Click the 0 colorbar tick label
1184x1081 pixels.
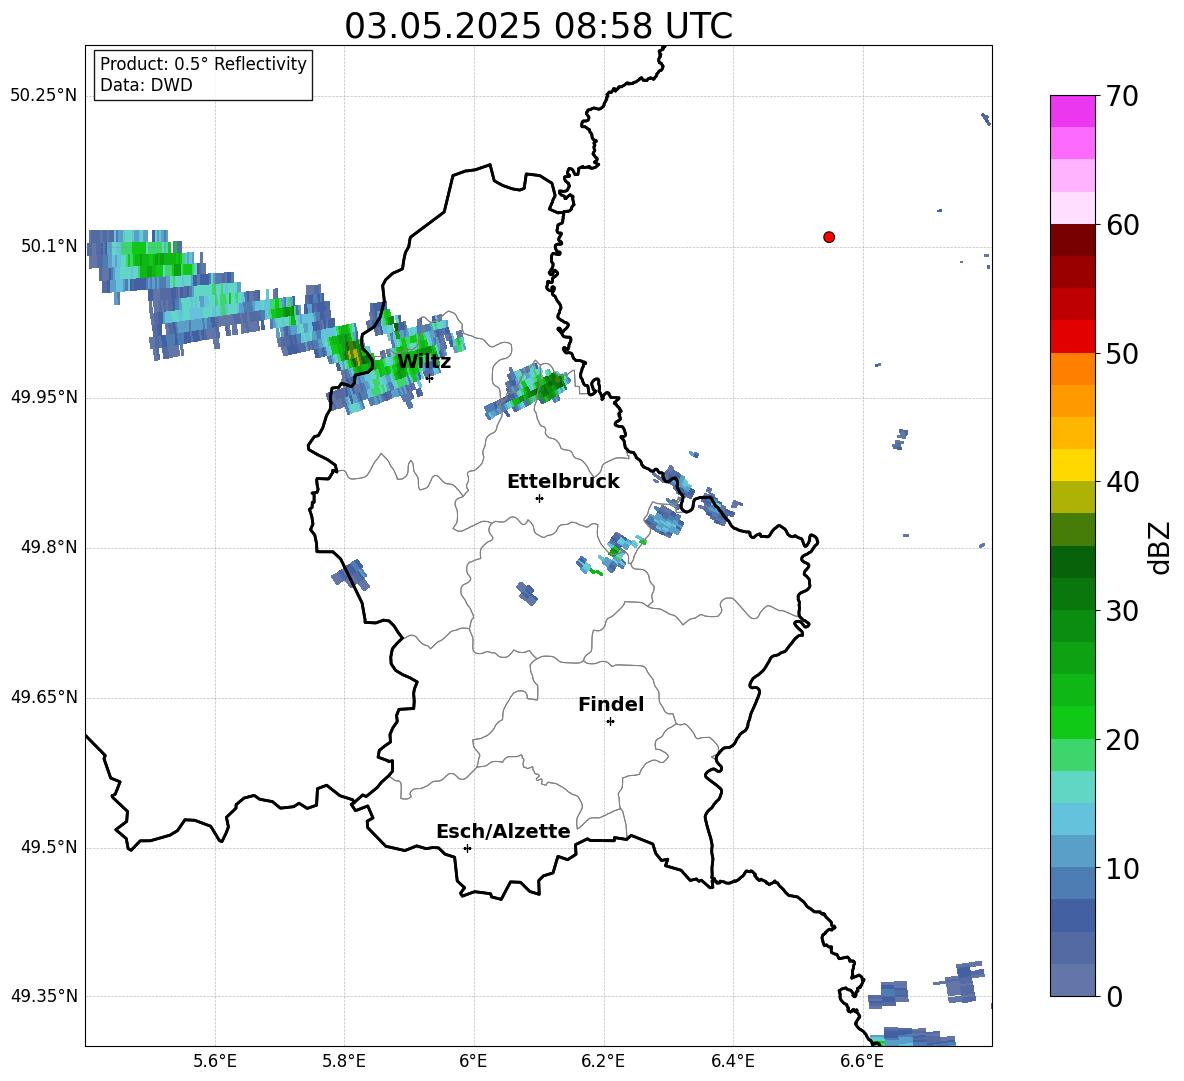pyautogui.click(x=1115, y=997)
